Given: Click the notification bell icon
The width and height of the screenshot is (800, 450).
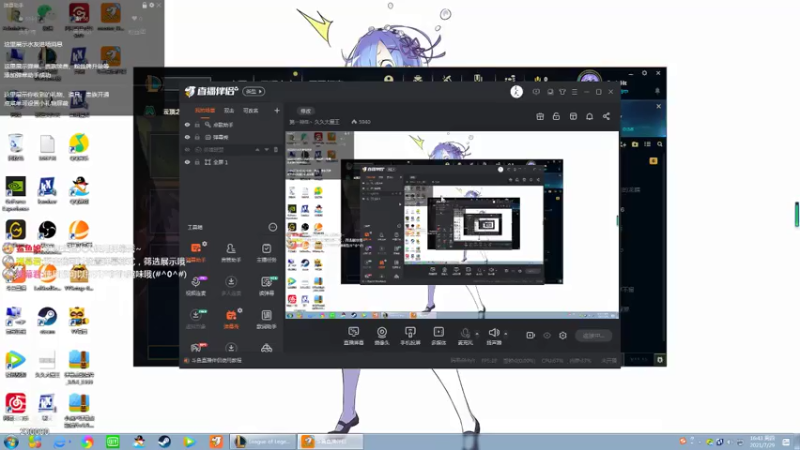Looking at the screenshot, I should click(x=589, y=117).
